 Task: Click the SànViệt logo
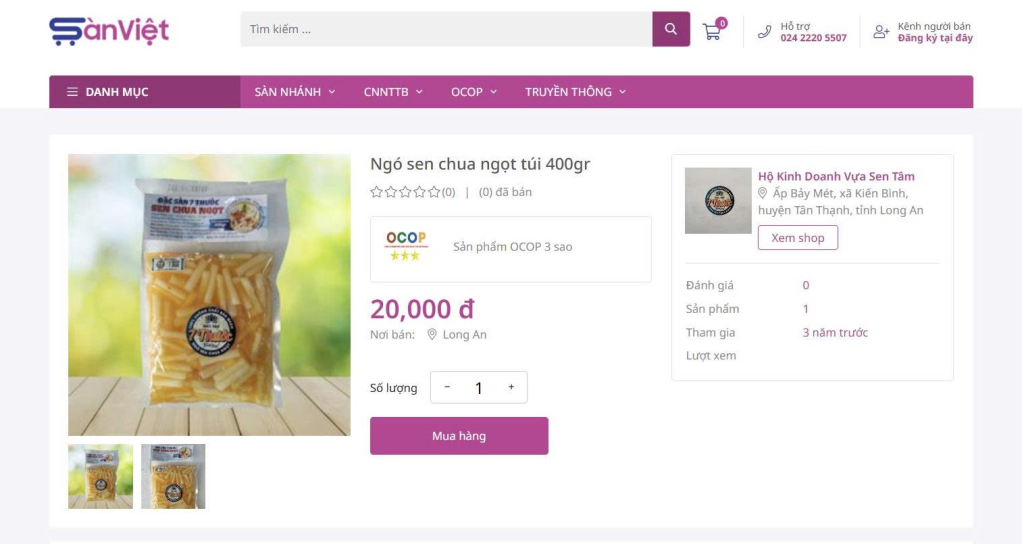point(109,30)
